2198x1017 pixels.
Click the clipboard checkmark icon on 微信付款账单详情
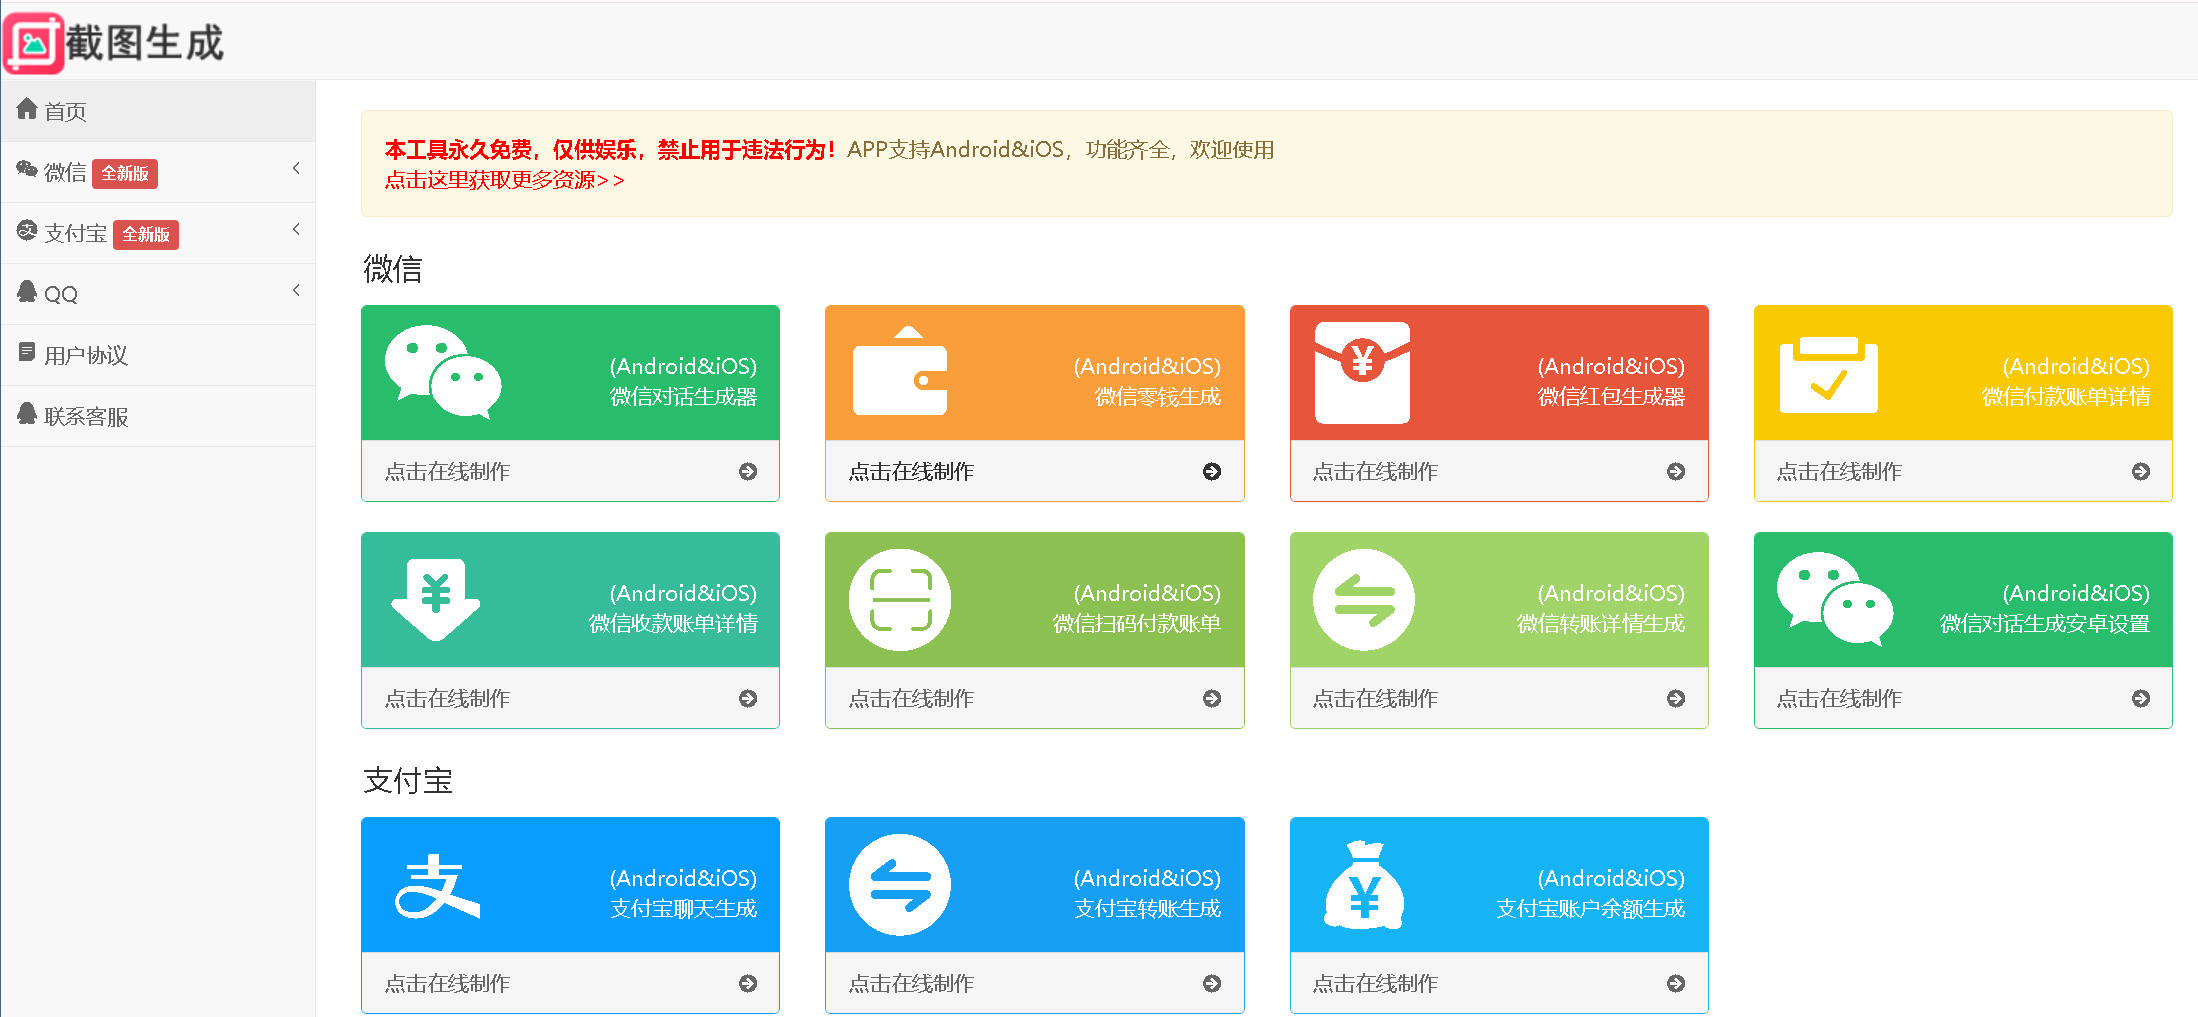[1828, 374]
